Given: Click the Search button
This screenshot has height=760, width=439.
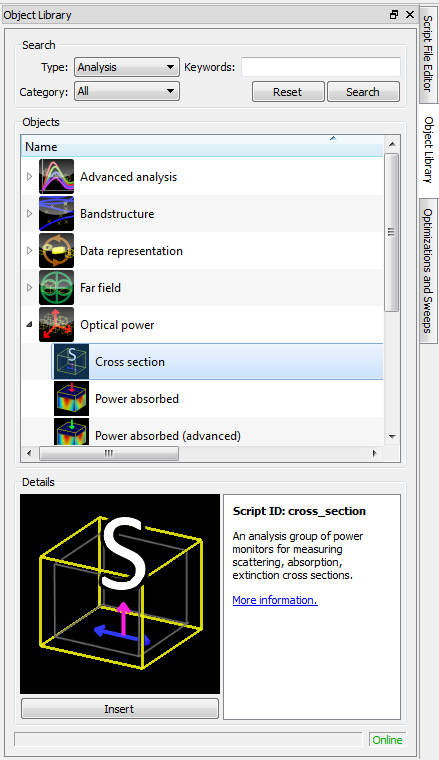Looking at the screenshot, I should [363, 92].
